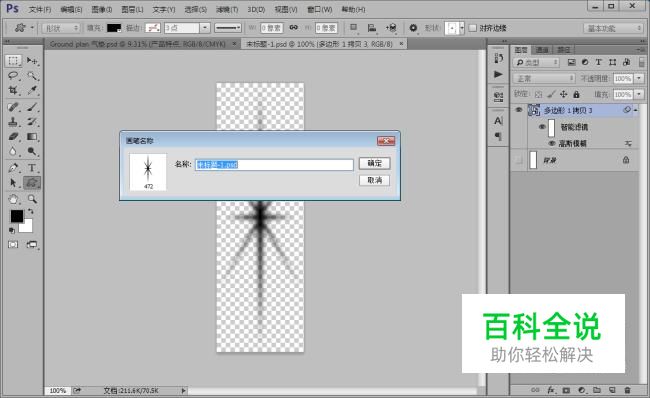Open the Paragraph panel icon
The height and width of the screenshot is (398, 650).
(x=498, y=136)
